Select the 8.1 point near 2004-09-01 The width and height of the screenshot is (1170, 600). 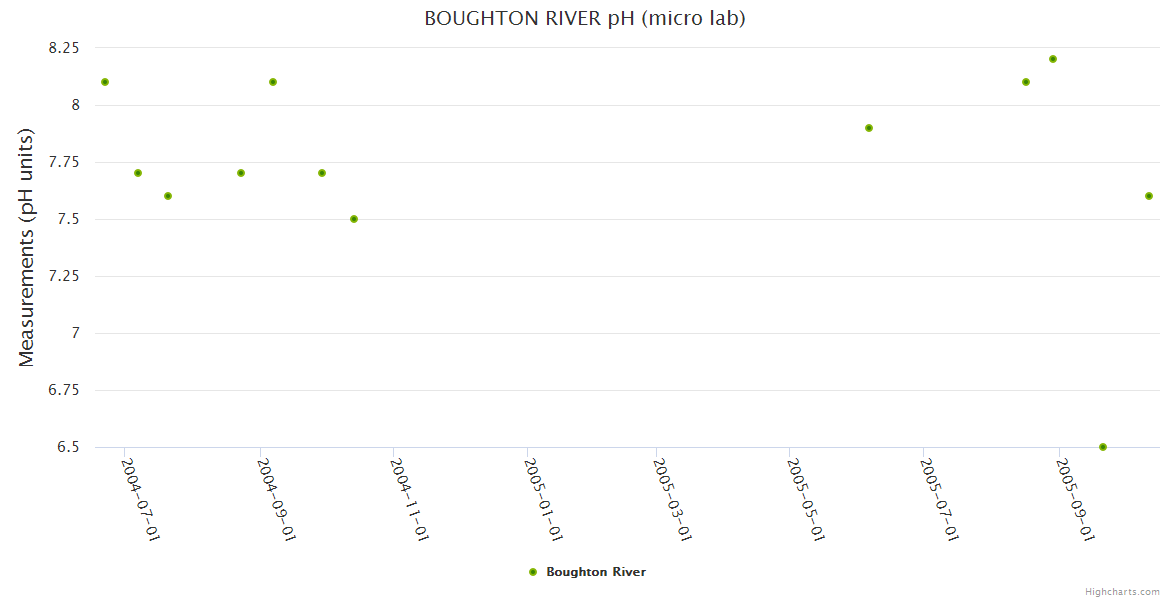pyautogui.click(x=273, y=82)
